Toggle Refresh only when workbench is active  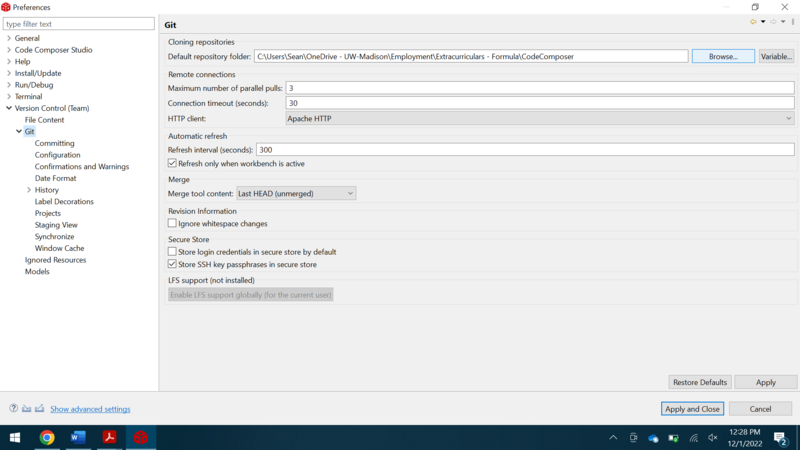(172, 163)
